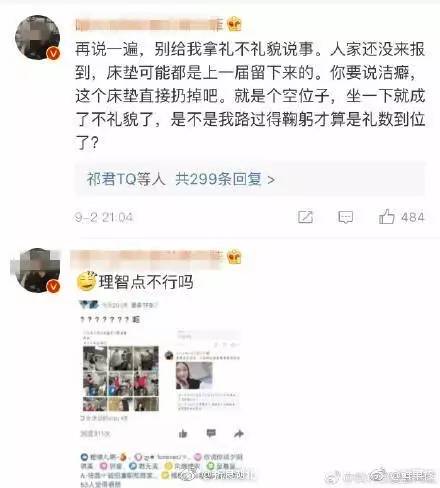The width and height of the screenshot is (440, 488).
Task: Click the 9-2 21:04 timestamp
Action: click(x=104, y=217)
